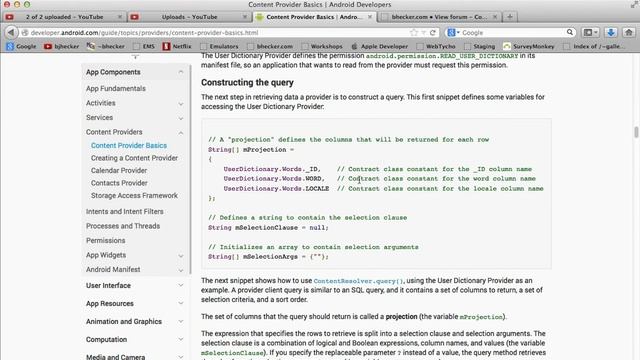Image resolution: width=640 pixels, height=360 pixels.
Task: Open the READ_USER_DICTIONARY permission link
Action: [x=442, y=56]
